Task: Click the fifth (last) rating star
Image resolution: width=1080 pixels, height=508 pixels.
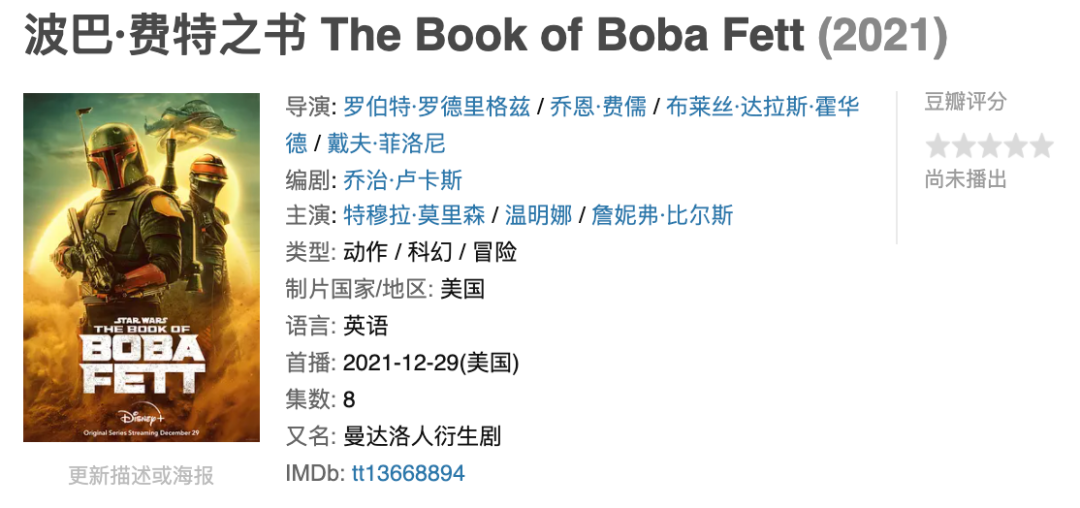Action: click(x=1042, y=147)
